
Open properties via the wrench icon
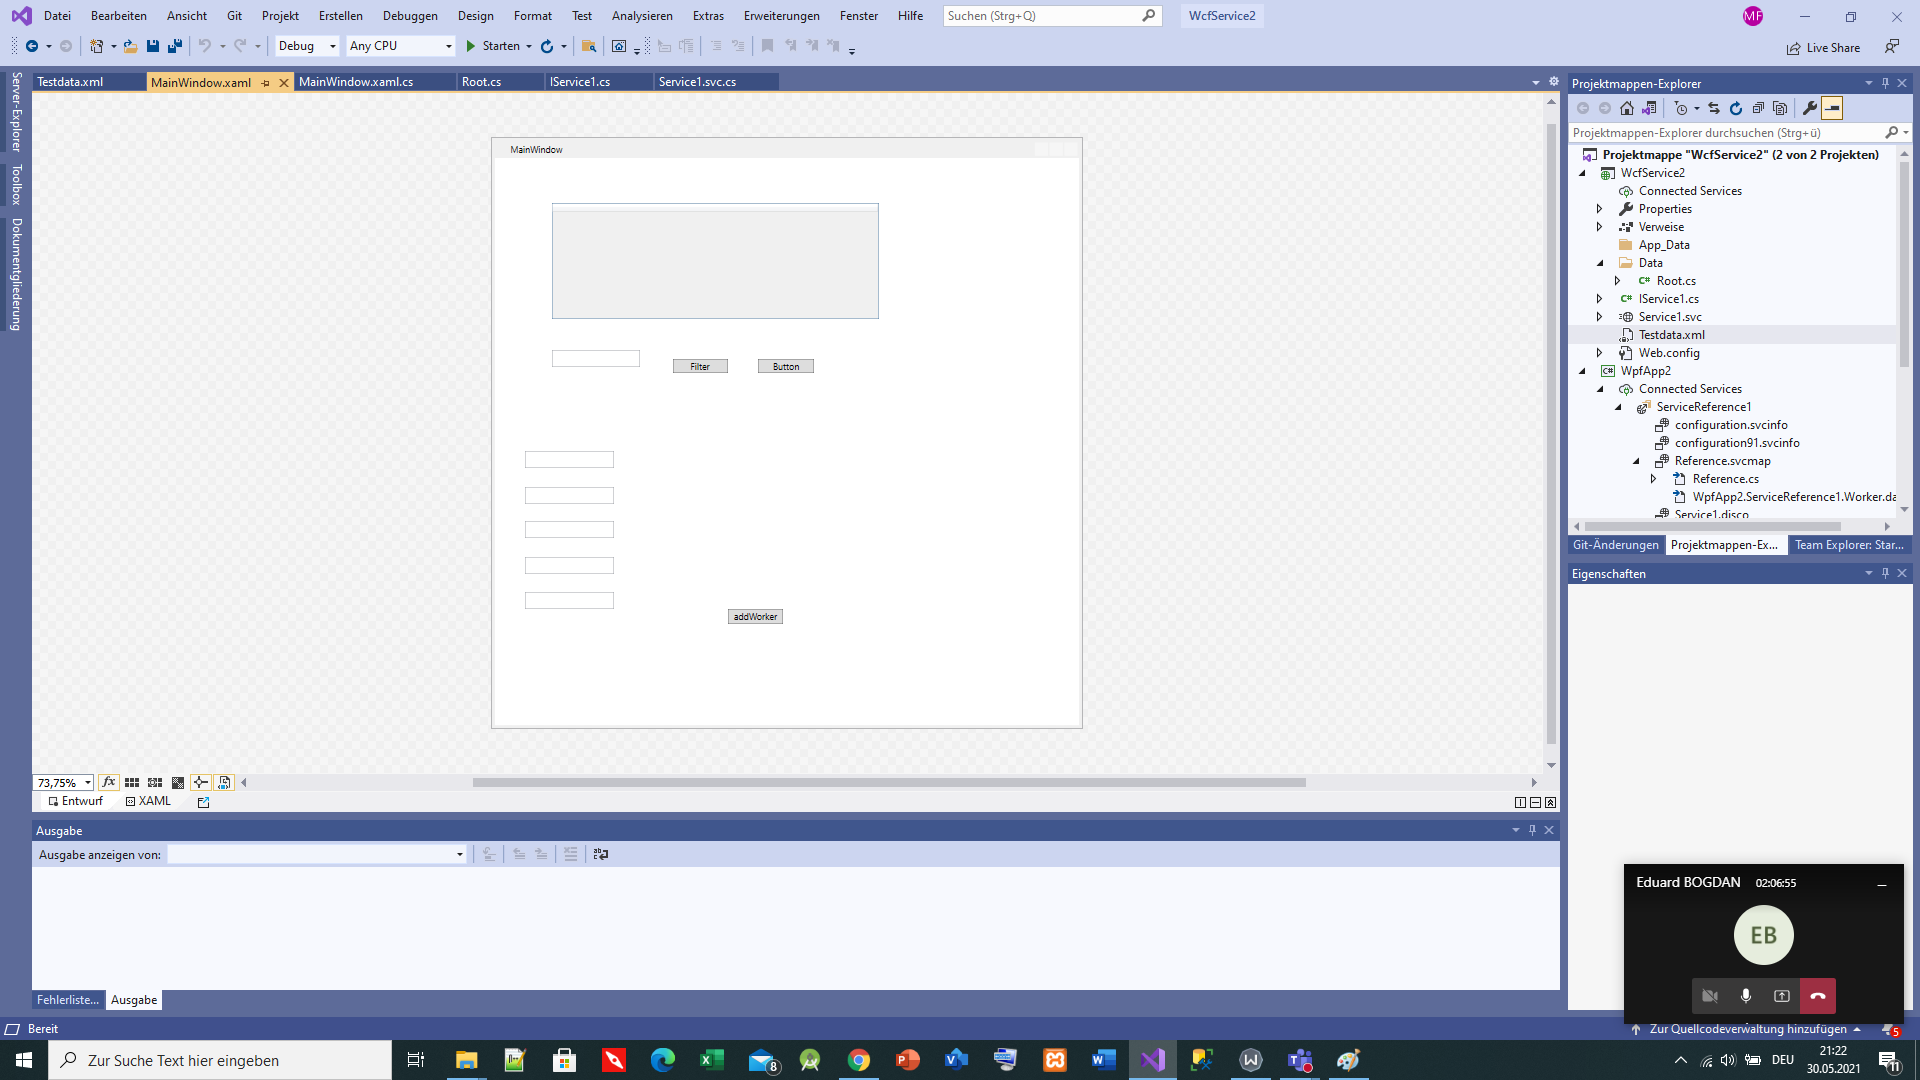tap(1810, 108)
